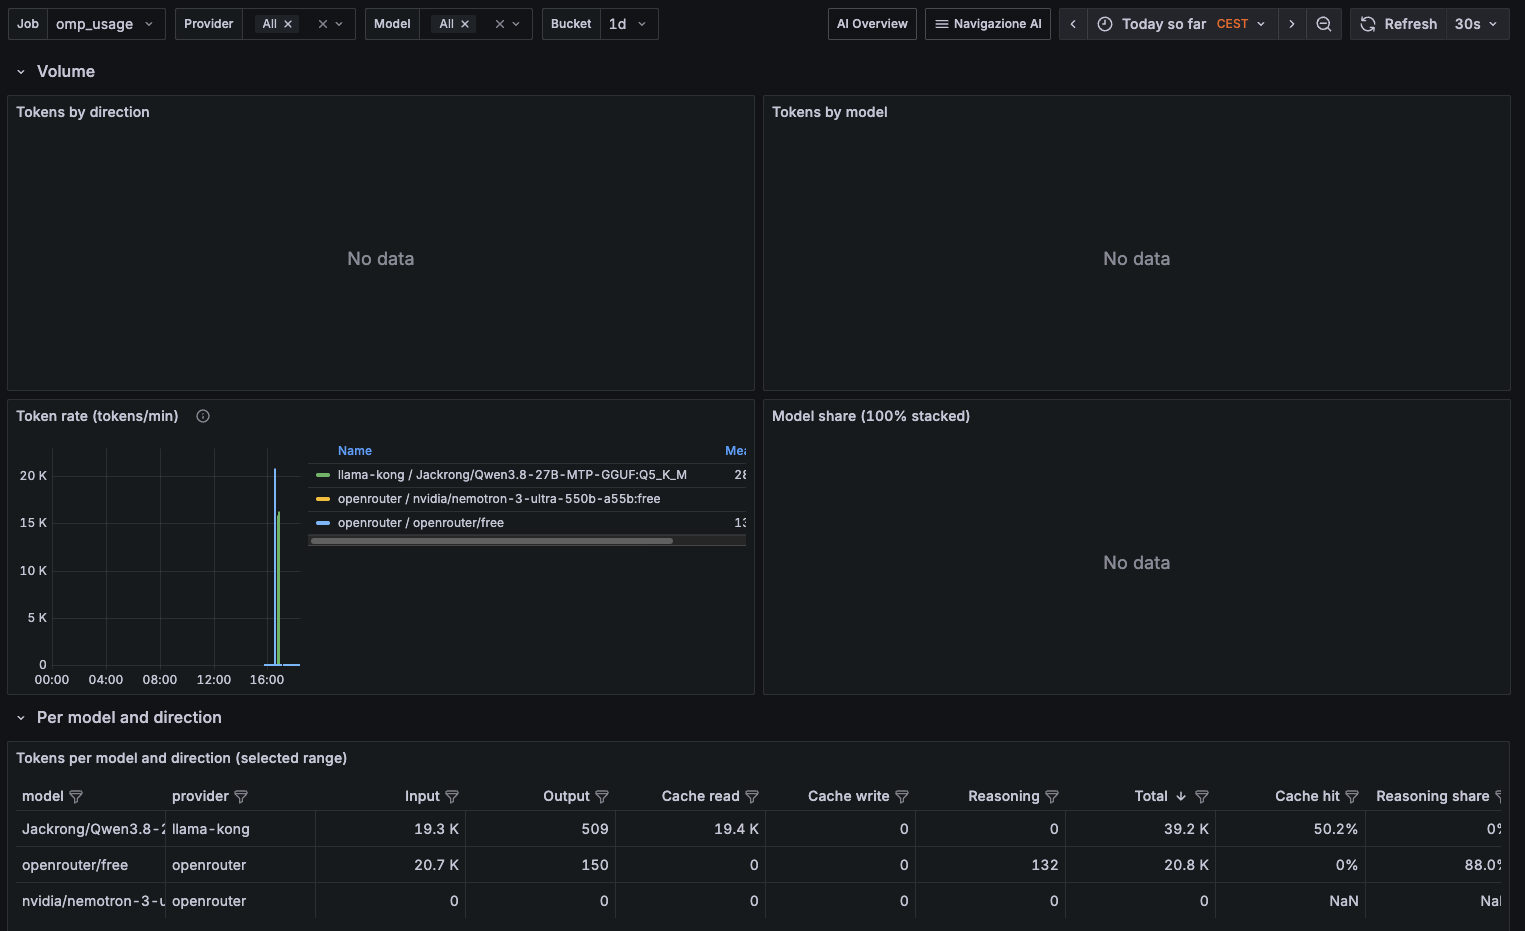Sort the legend by Name
The image size is (1525, 931).
point(355,451)
